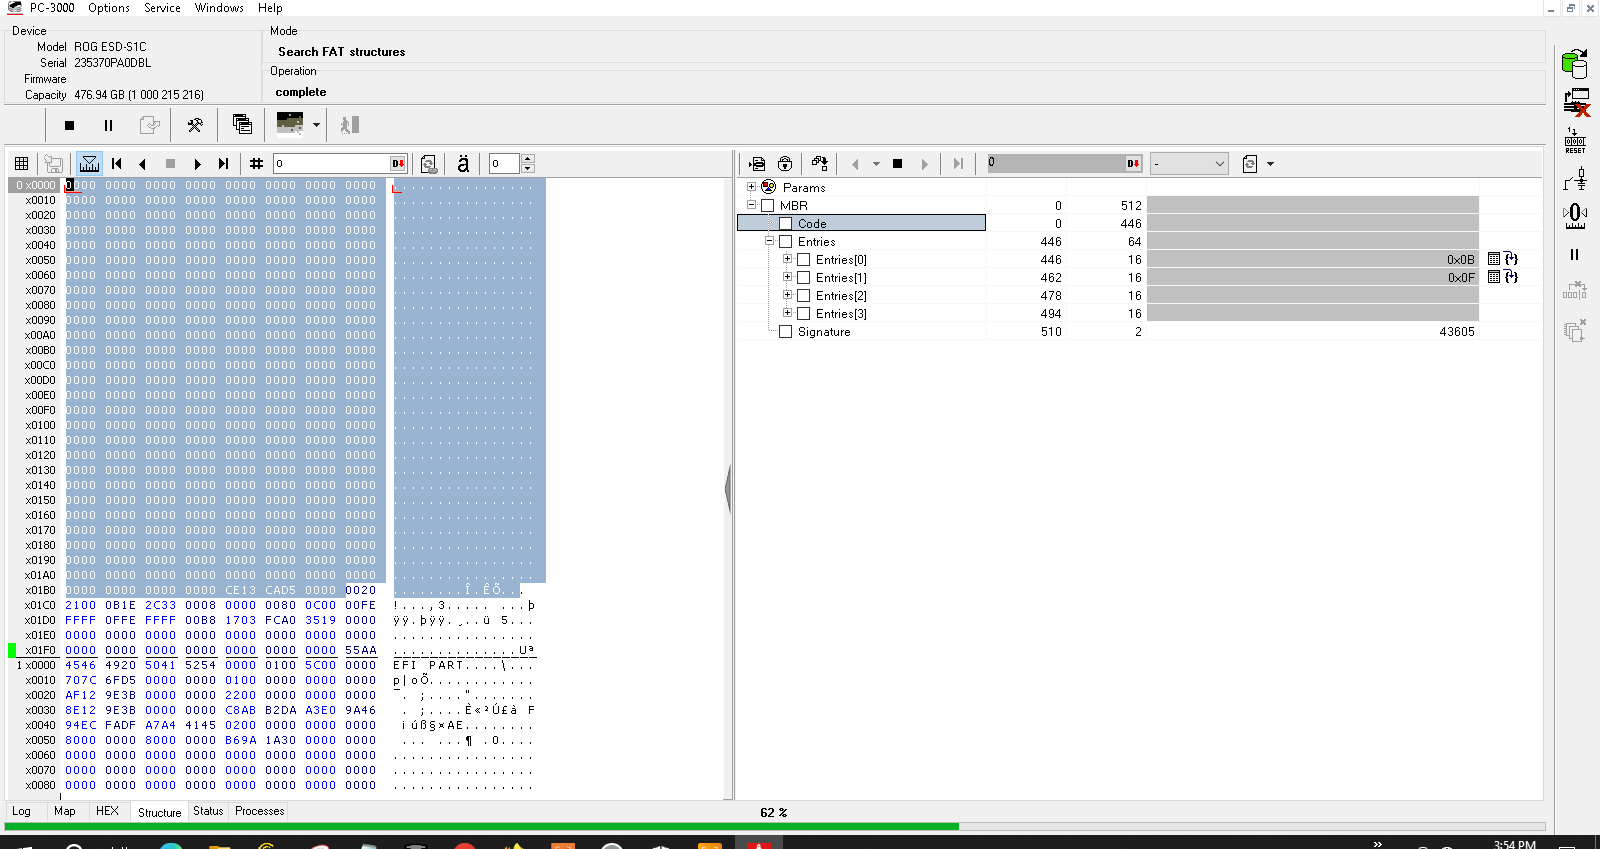Click the table icon on Entries[0] row
The height and width of the screenshot is (849, 1600).
coord(1494,259)
